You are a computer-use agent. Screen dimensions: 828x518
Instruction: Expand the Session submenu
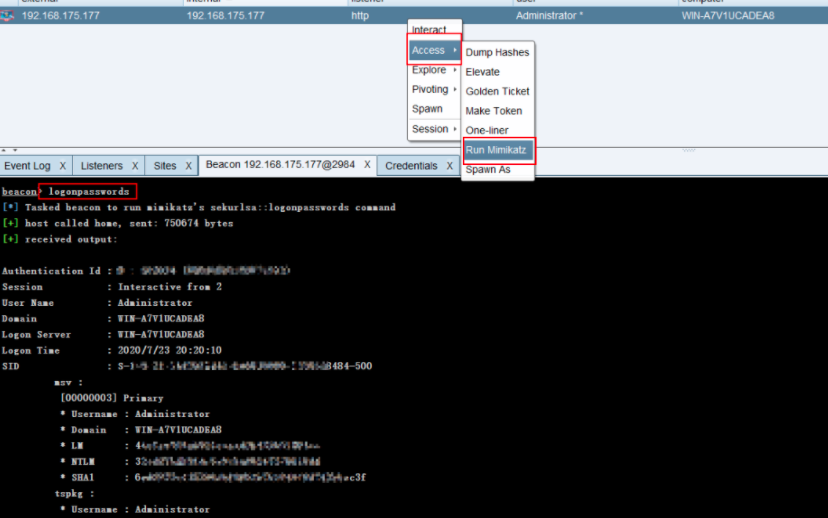click(x=434, y=129)
